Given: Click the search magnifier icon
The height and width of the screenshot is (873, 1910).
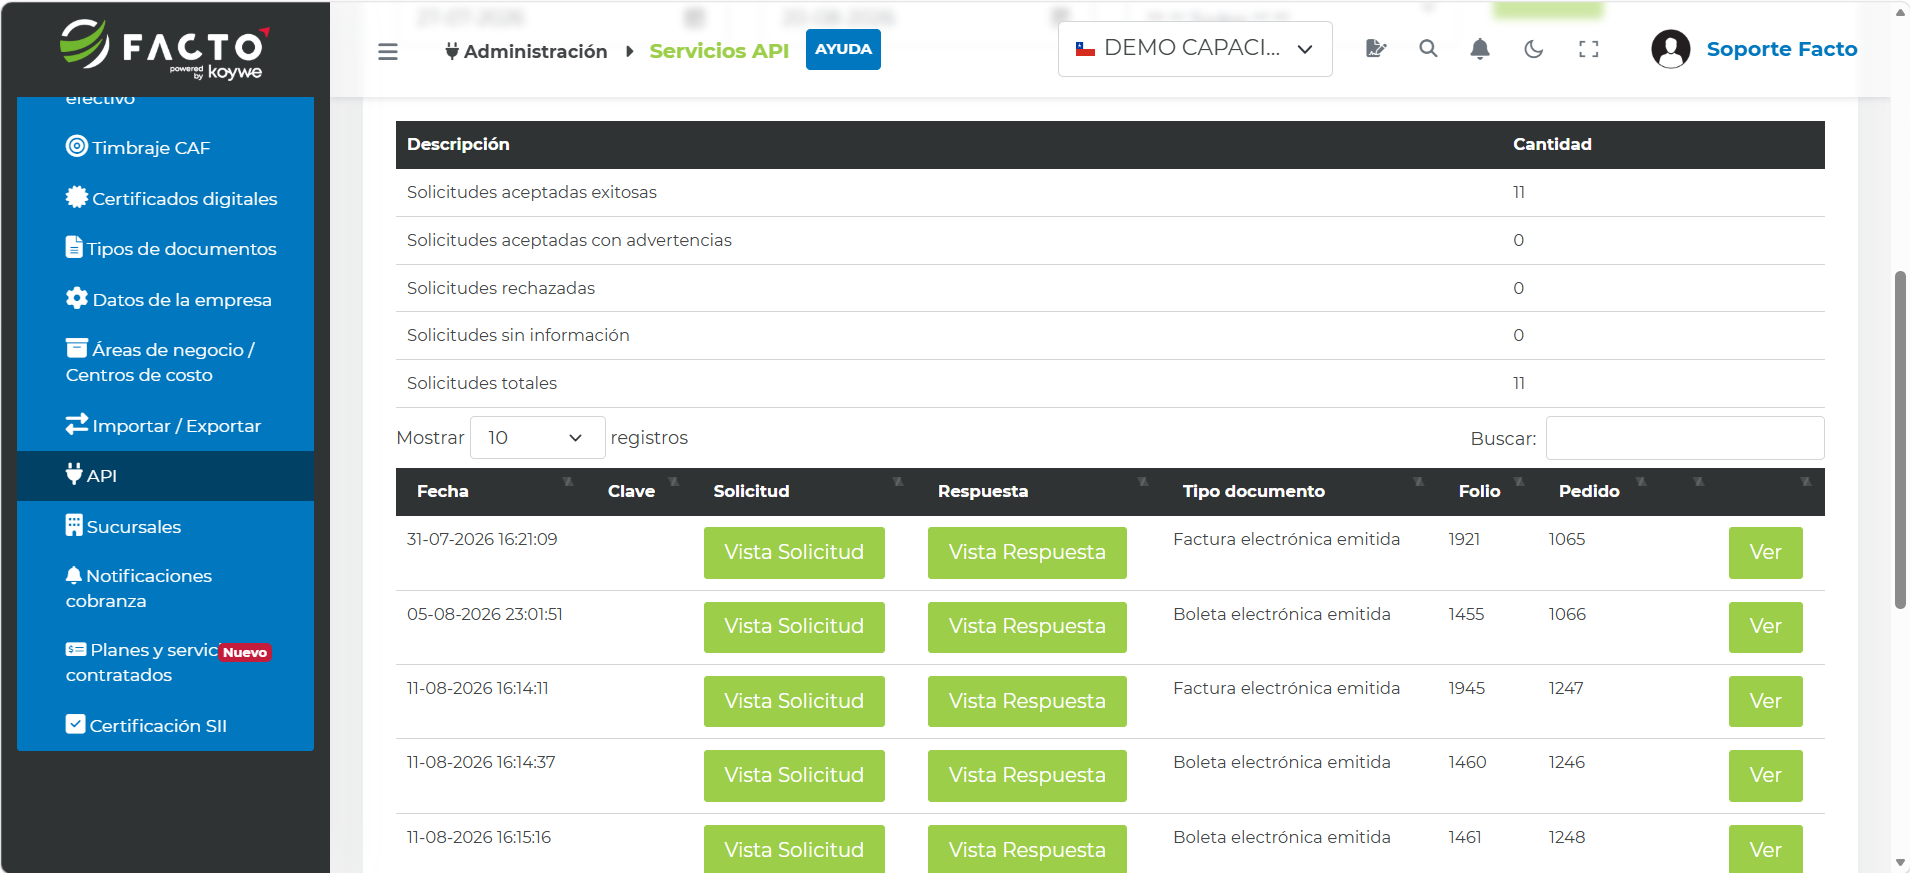Looking at the screenshot, I should pos(1428,49).
